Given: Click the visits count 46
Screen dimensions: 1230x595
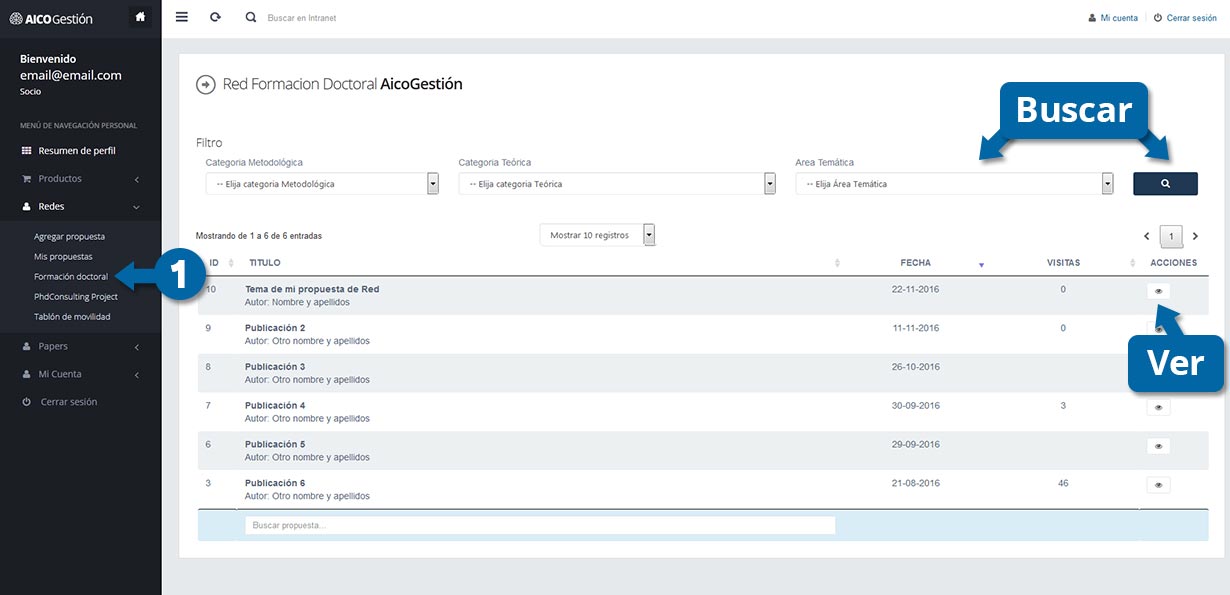Looking at the screenshot, I should 1063,484.
